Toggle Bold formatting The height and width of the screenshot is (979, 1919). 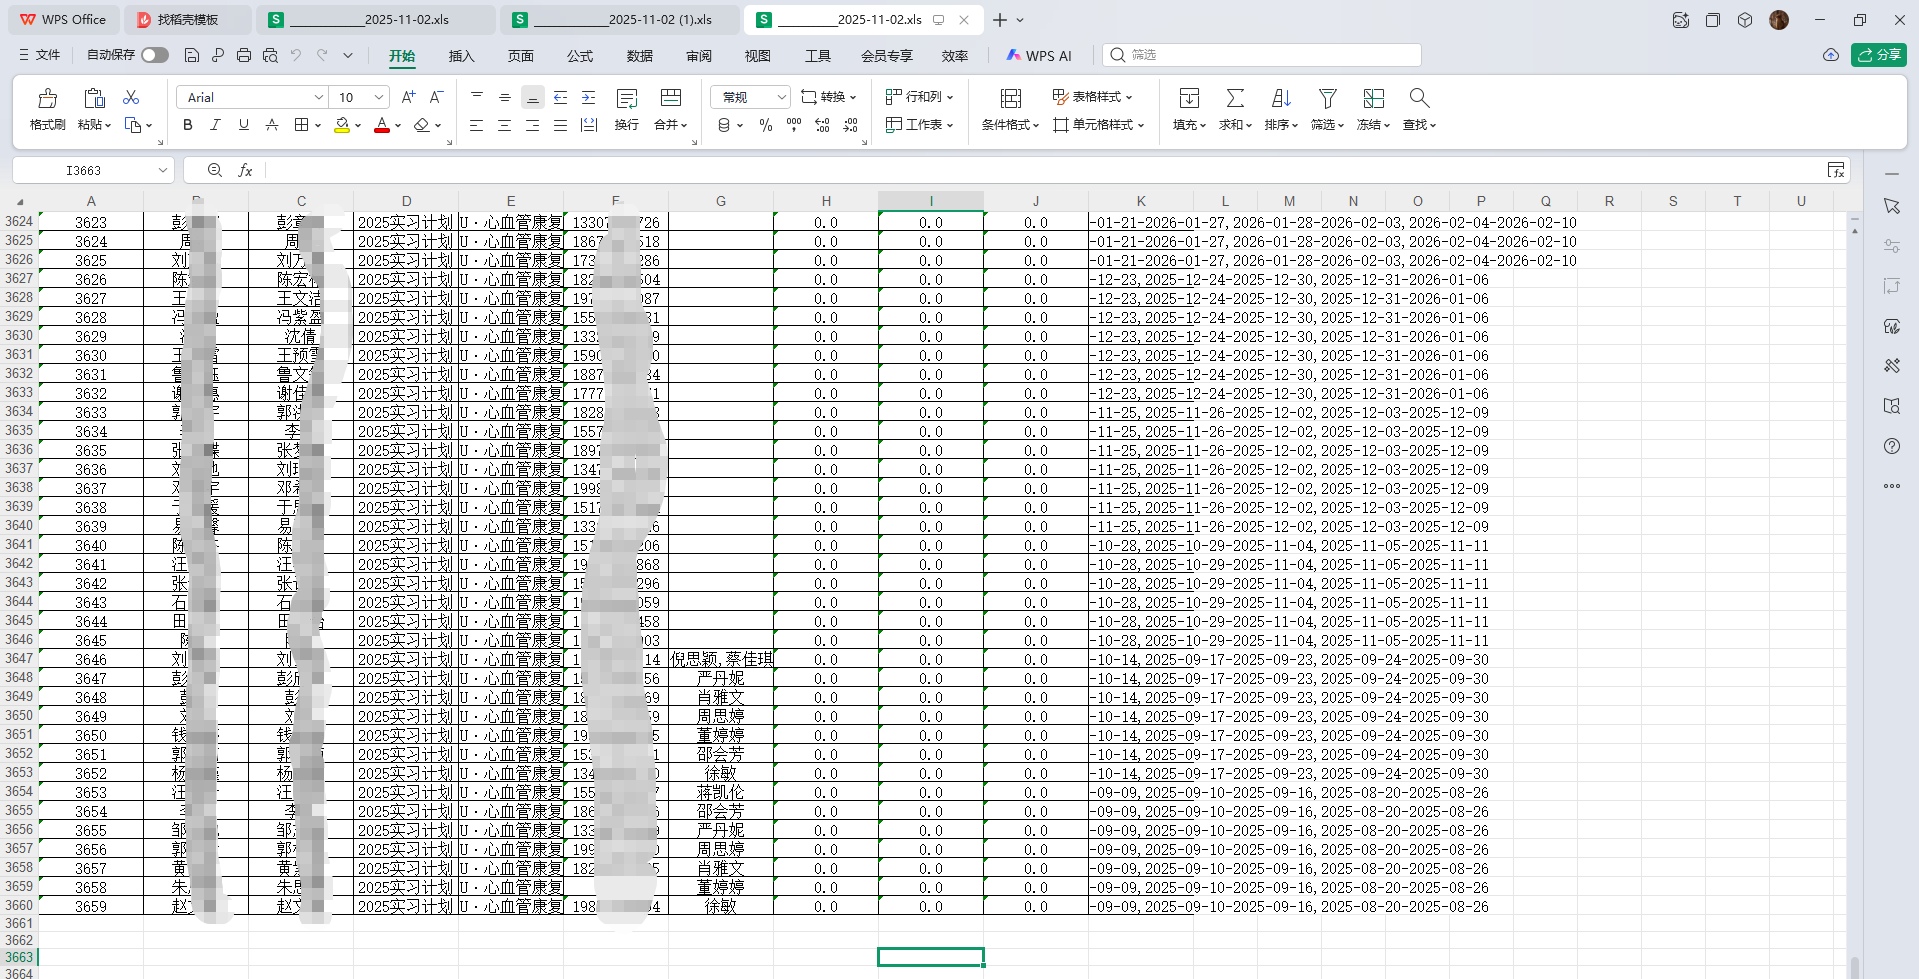click(187, 125)
